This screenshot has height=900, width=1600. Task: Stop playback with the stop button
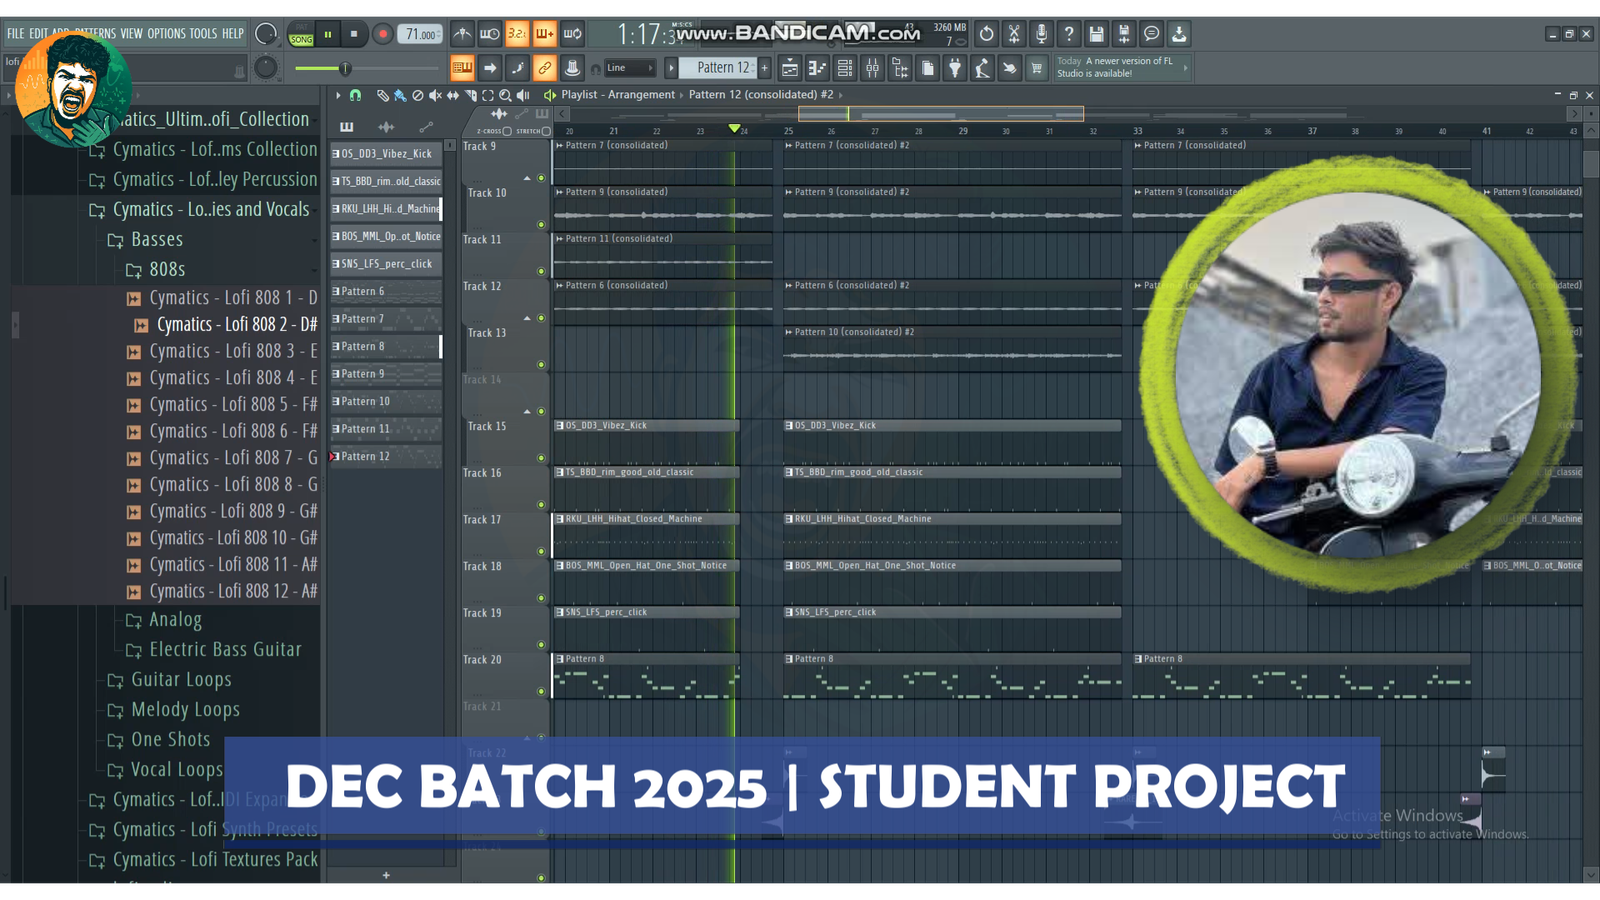click(354, 34)
